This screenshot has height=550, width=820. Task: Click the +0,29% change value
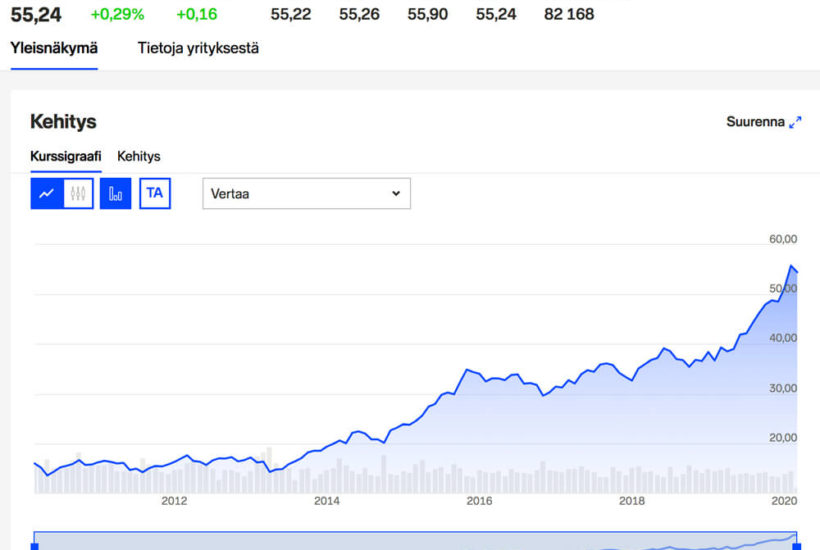[118, 14]
